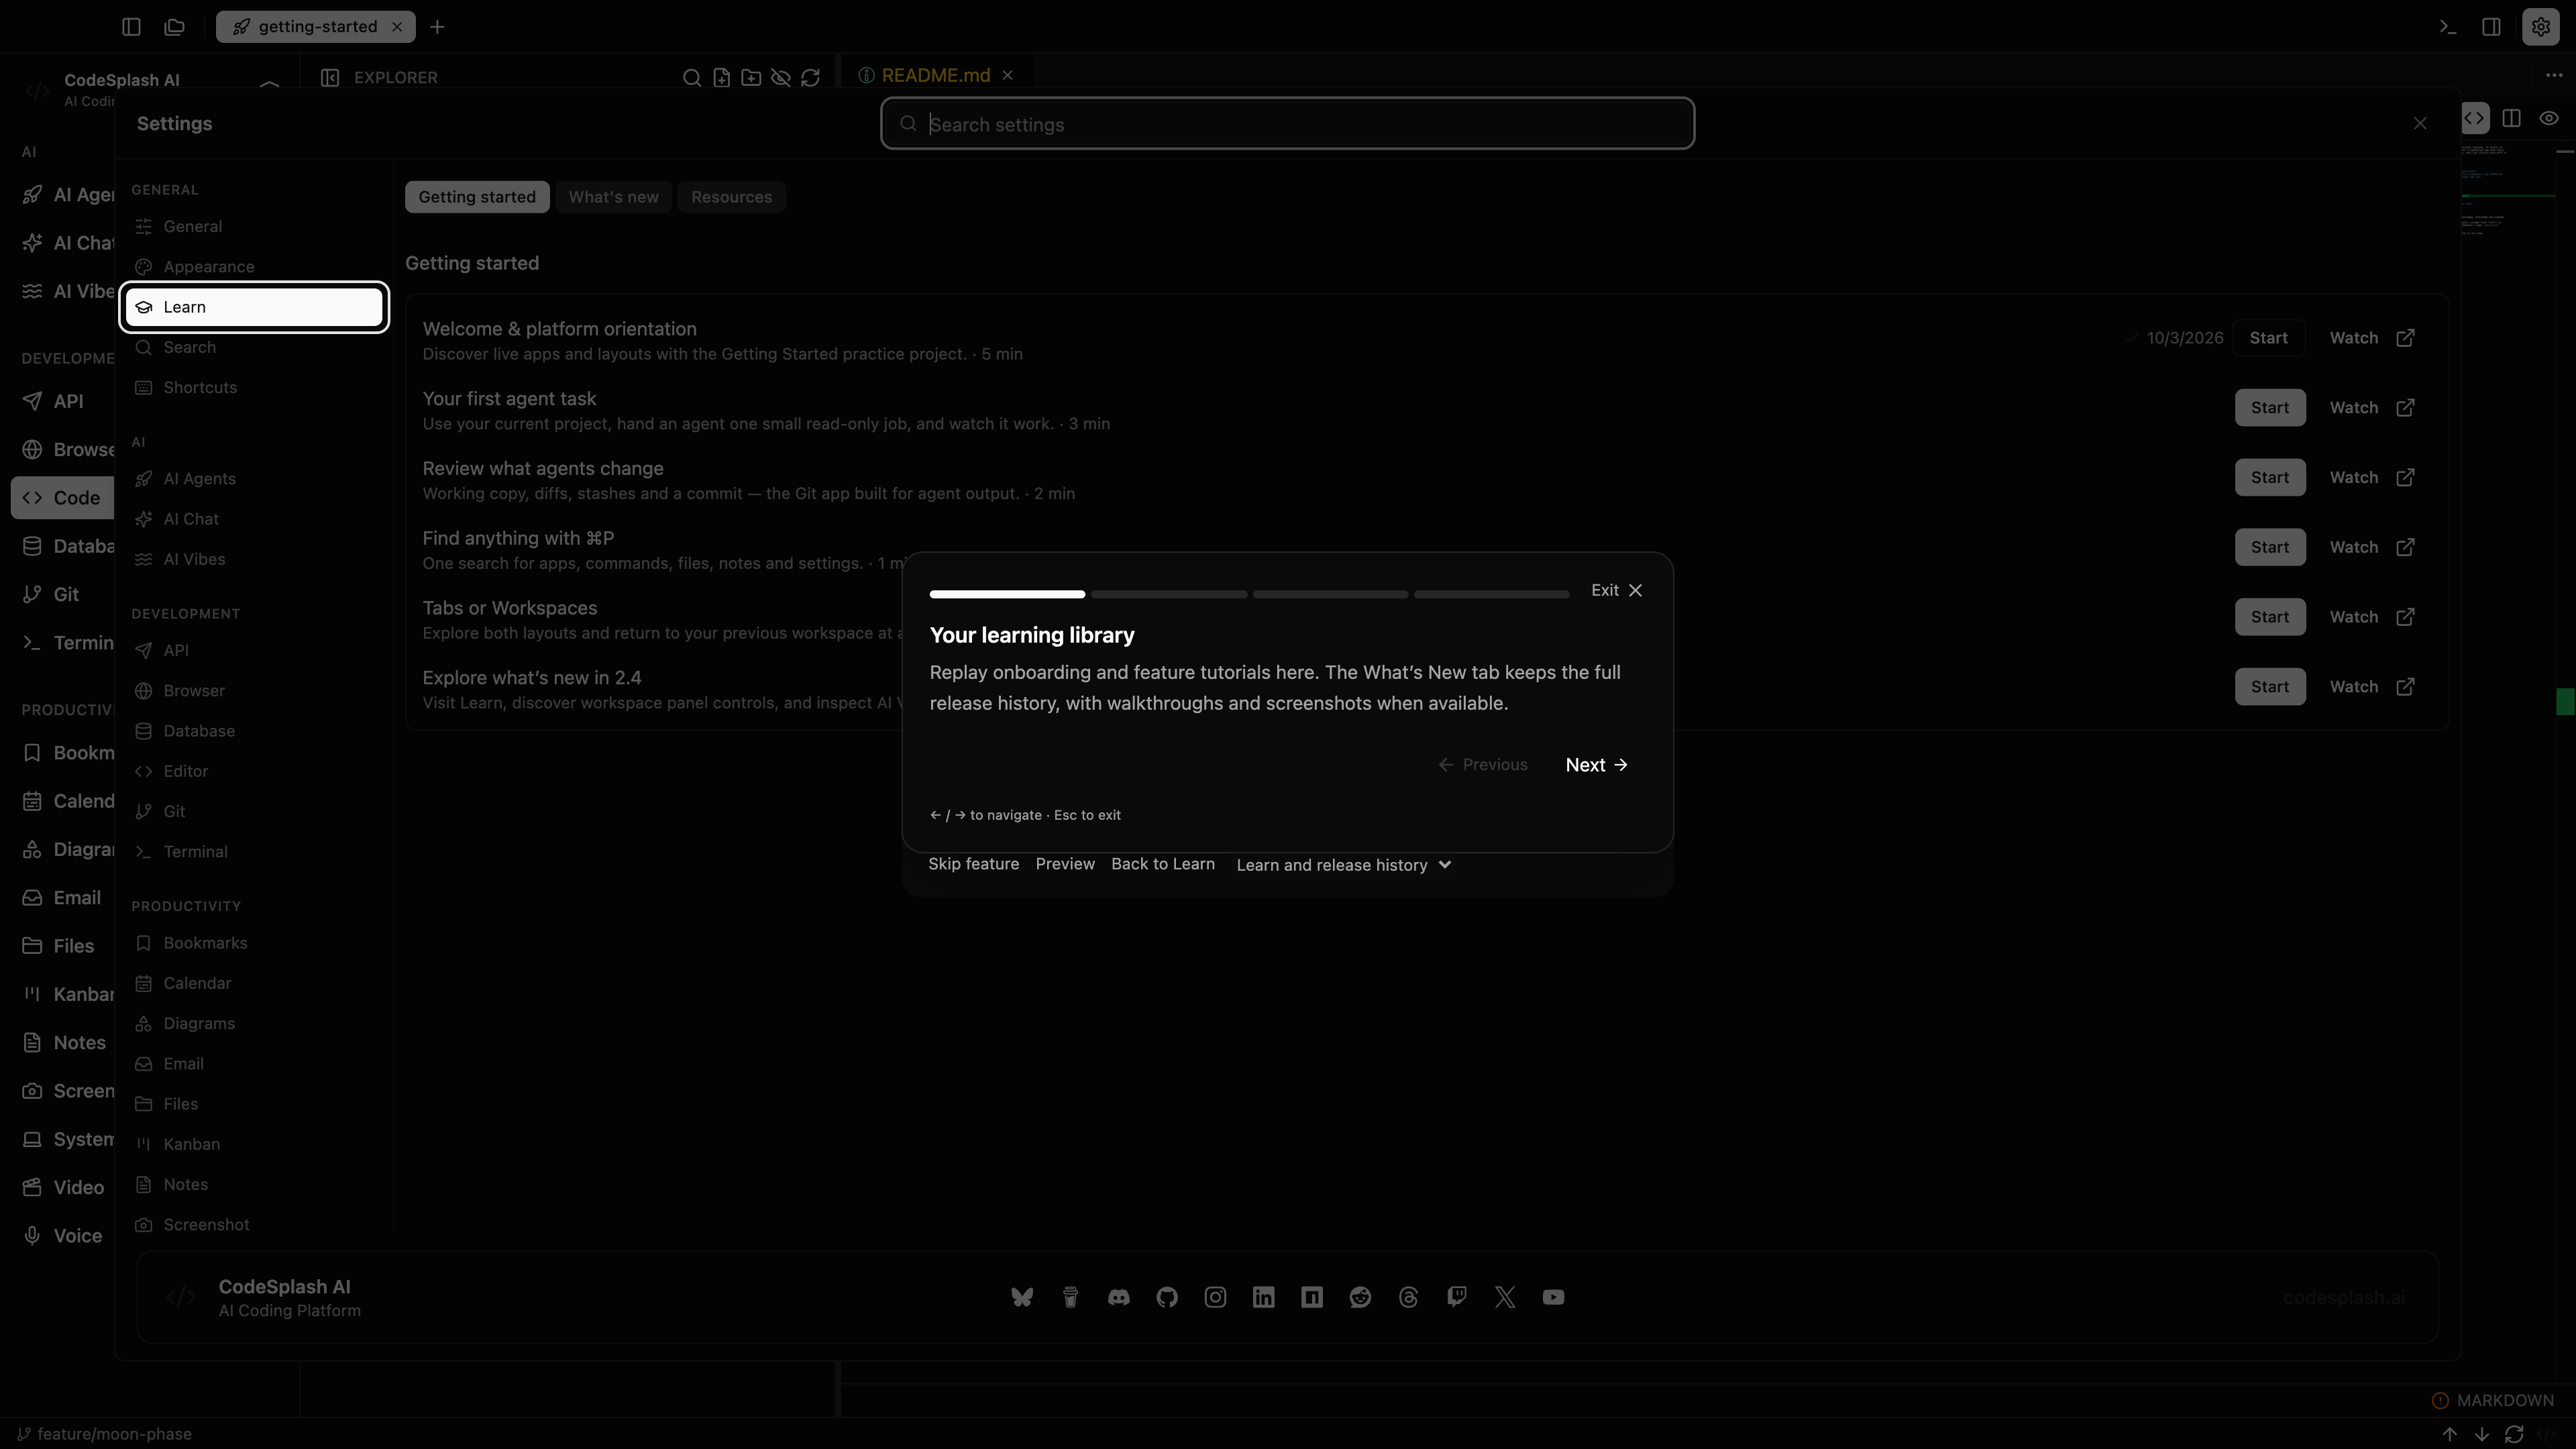The width and height of the screenshot is (2576, 1449).
Task: Focus the Search settings input field
Action: [x=1287, y=124]
